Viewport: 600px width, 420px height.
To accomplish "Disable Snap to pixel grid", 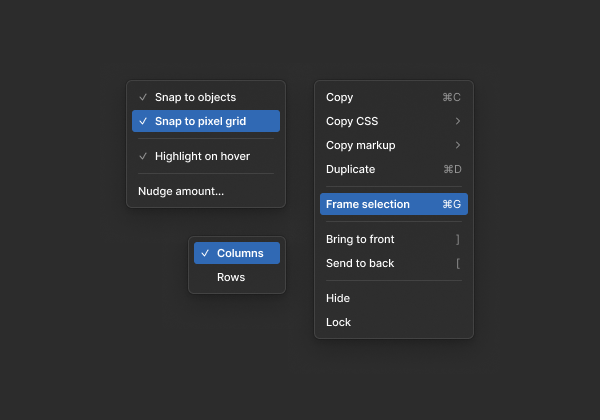I will pyautogui.click(x=200, y=121).
